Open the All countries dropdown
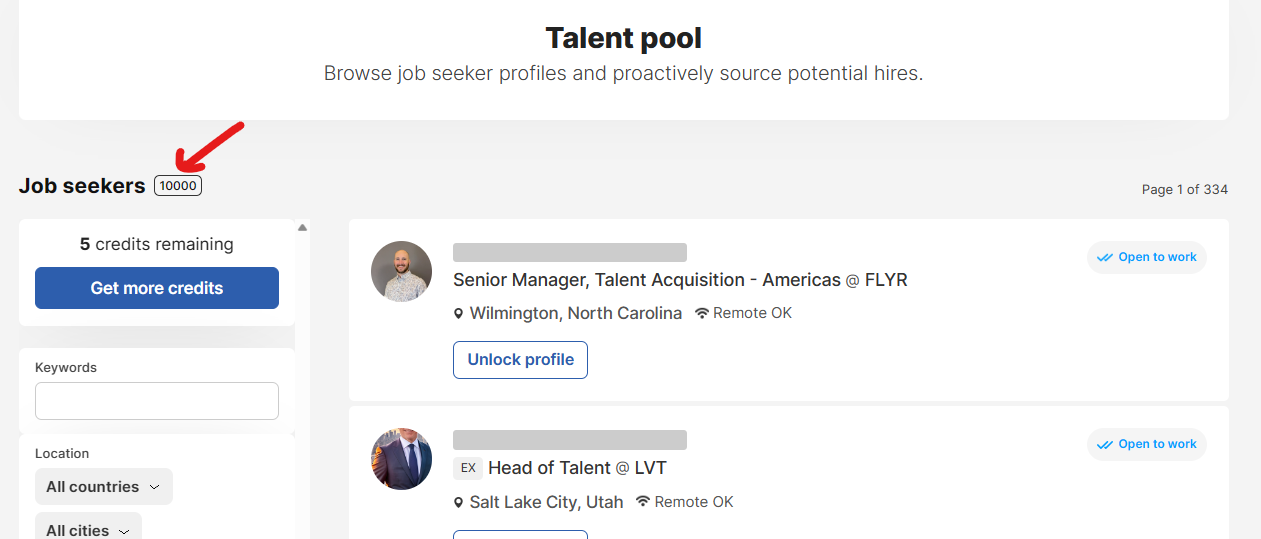 tap(104, 487)
